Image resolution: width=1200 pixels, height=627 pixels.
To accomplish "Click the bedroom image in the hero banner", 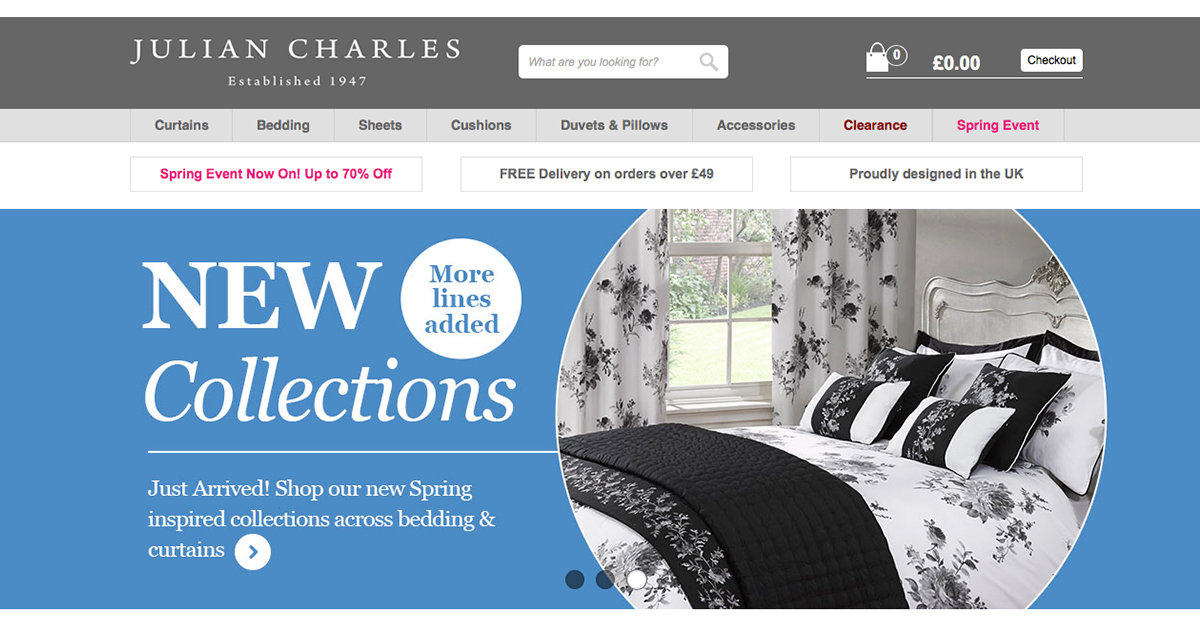I will click(x=831, y=409).
